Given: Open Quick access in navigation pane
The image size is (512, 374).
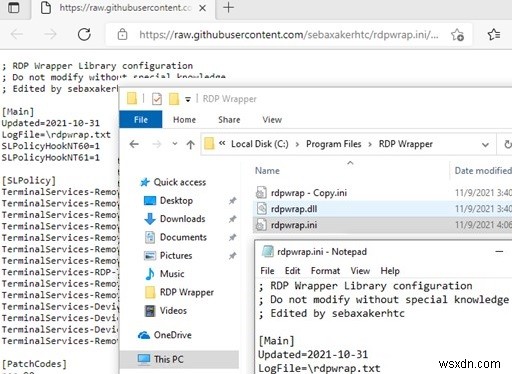Looking at the screenshot, I should [179, 182].
